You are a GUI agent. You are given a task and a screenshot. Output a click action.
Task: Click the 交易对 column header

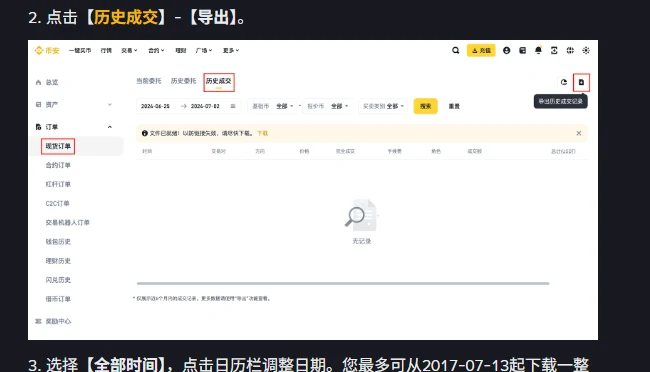point(218,151)
